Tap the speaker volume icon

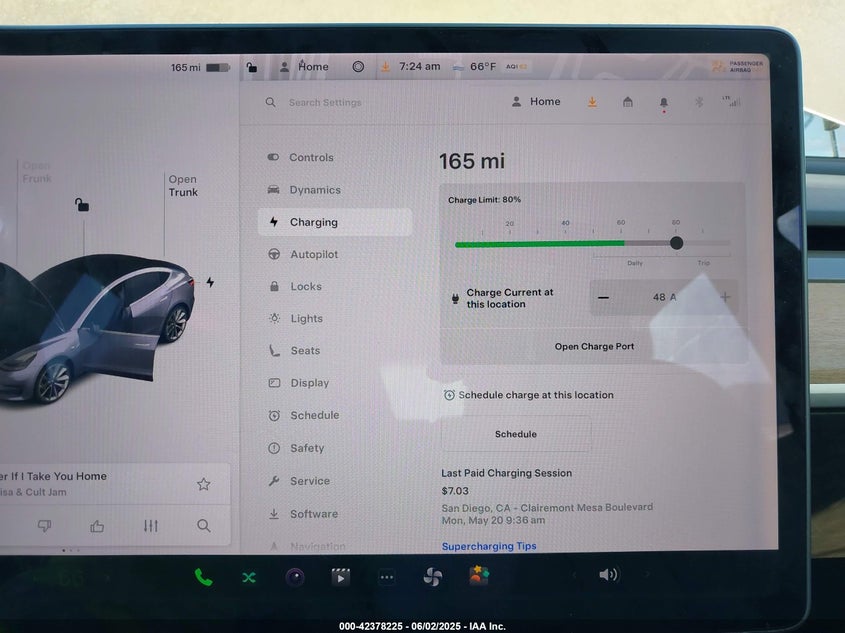click(608, 575)
